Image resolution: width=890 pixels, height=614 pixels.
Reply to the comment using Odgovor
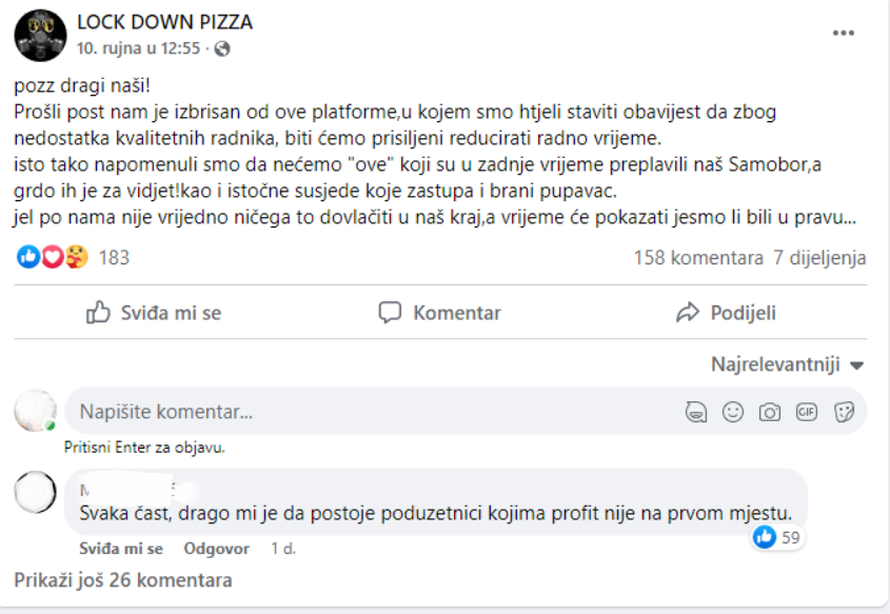(216, 548)
